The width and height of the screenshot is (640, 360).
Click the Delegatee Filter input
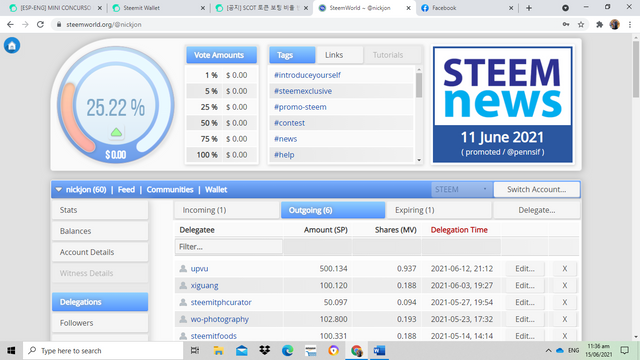(229, 247)
